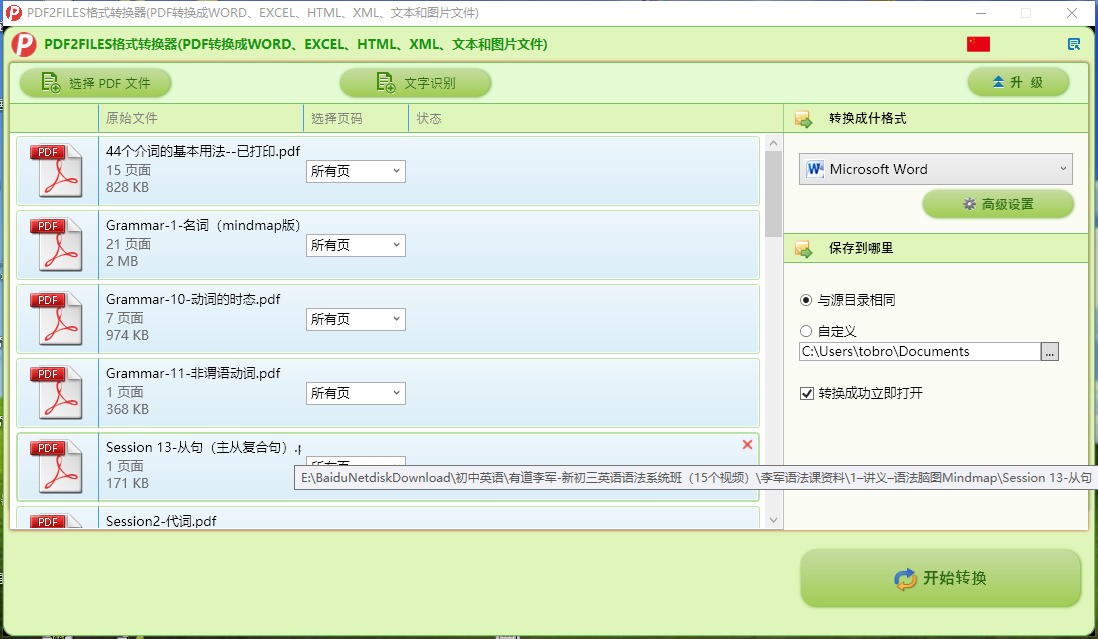Viewport: 1098px width, 639px height.
Task: Click scroll-down arrow of file list
Action: pos(773,520)
